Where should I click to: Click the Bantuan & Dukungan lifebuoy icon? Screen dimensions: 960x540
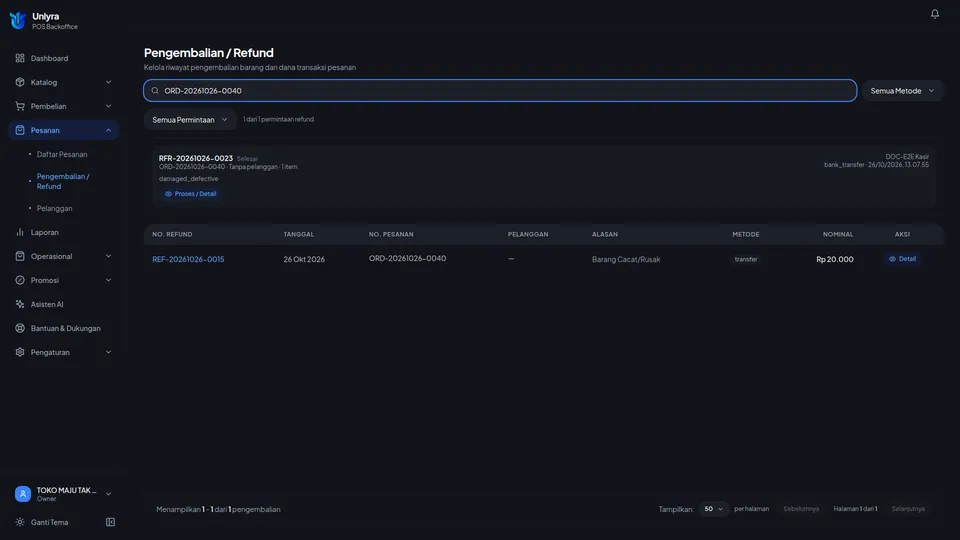[x=20, y=328]
